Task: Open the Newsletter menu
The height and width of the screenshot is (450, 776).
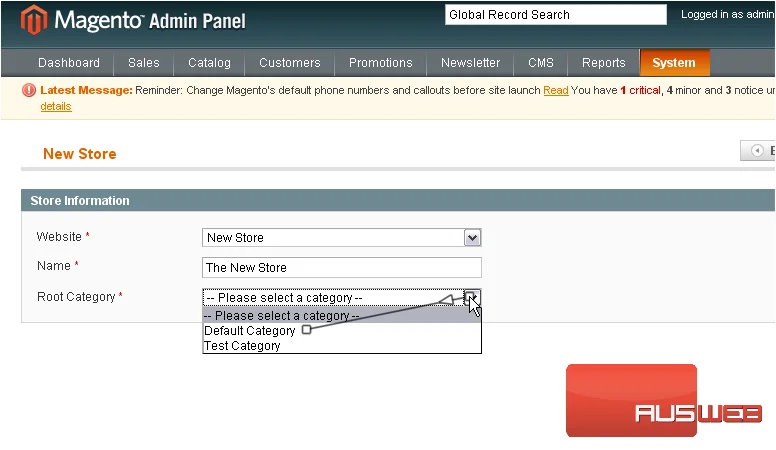Action: click(x=470, y=63)
